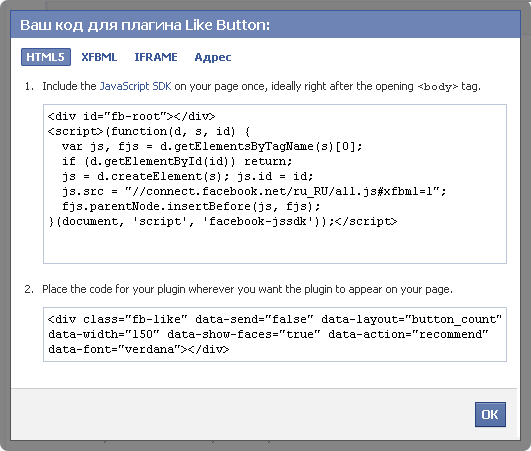The width and height of the screenshot is (531, 451).
Task: Click the fjs.parentNode.insertBefore code line
Action: (x=191, y=206)
